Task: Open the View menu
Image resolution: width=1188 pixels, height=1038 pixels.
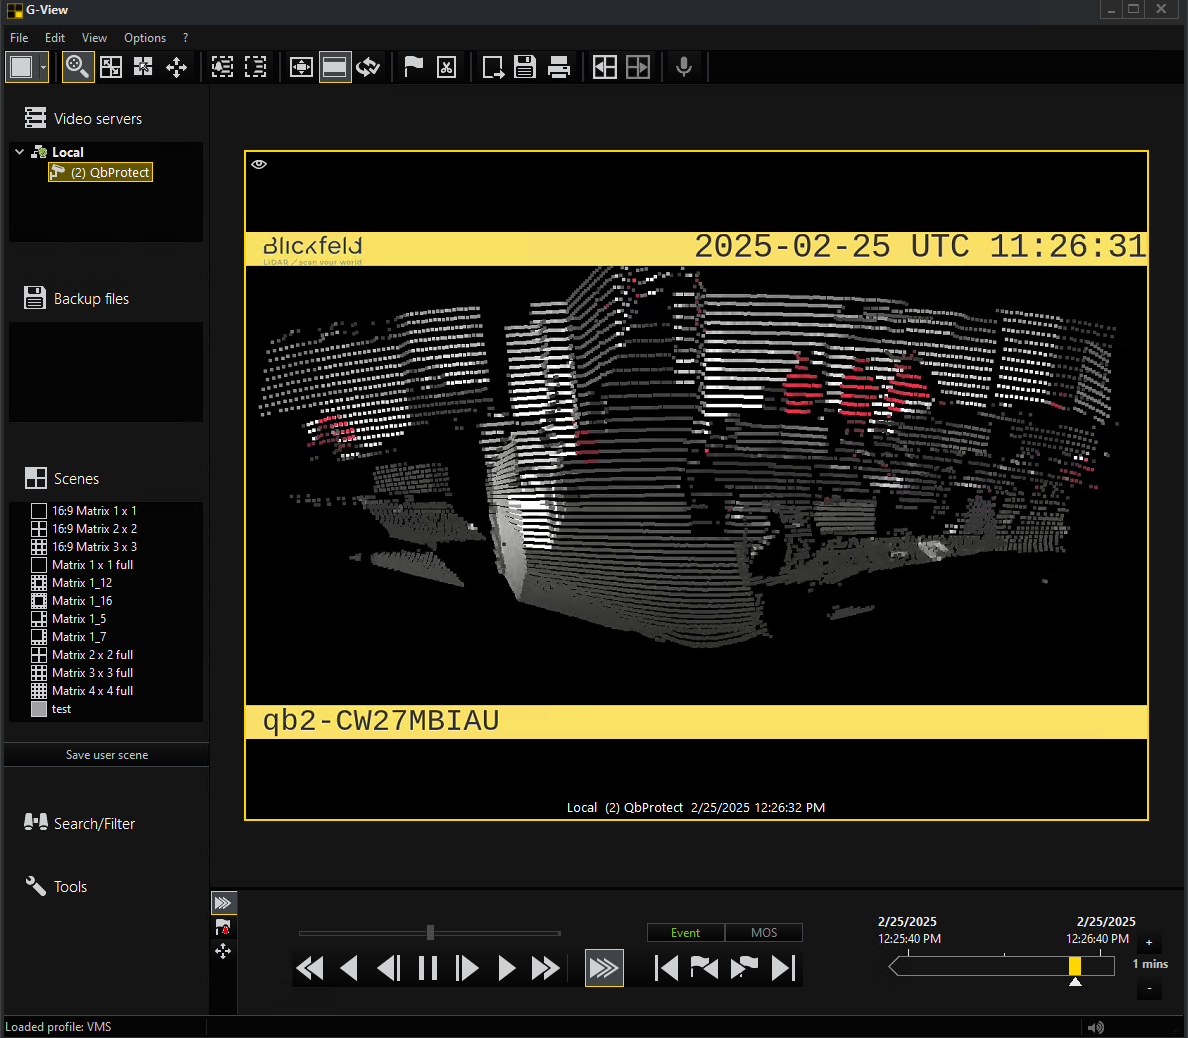Action: tap(94, 38)
